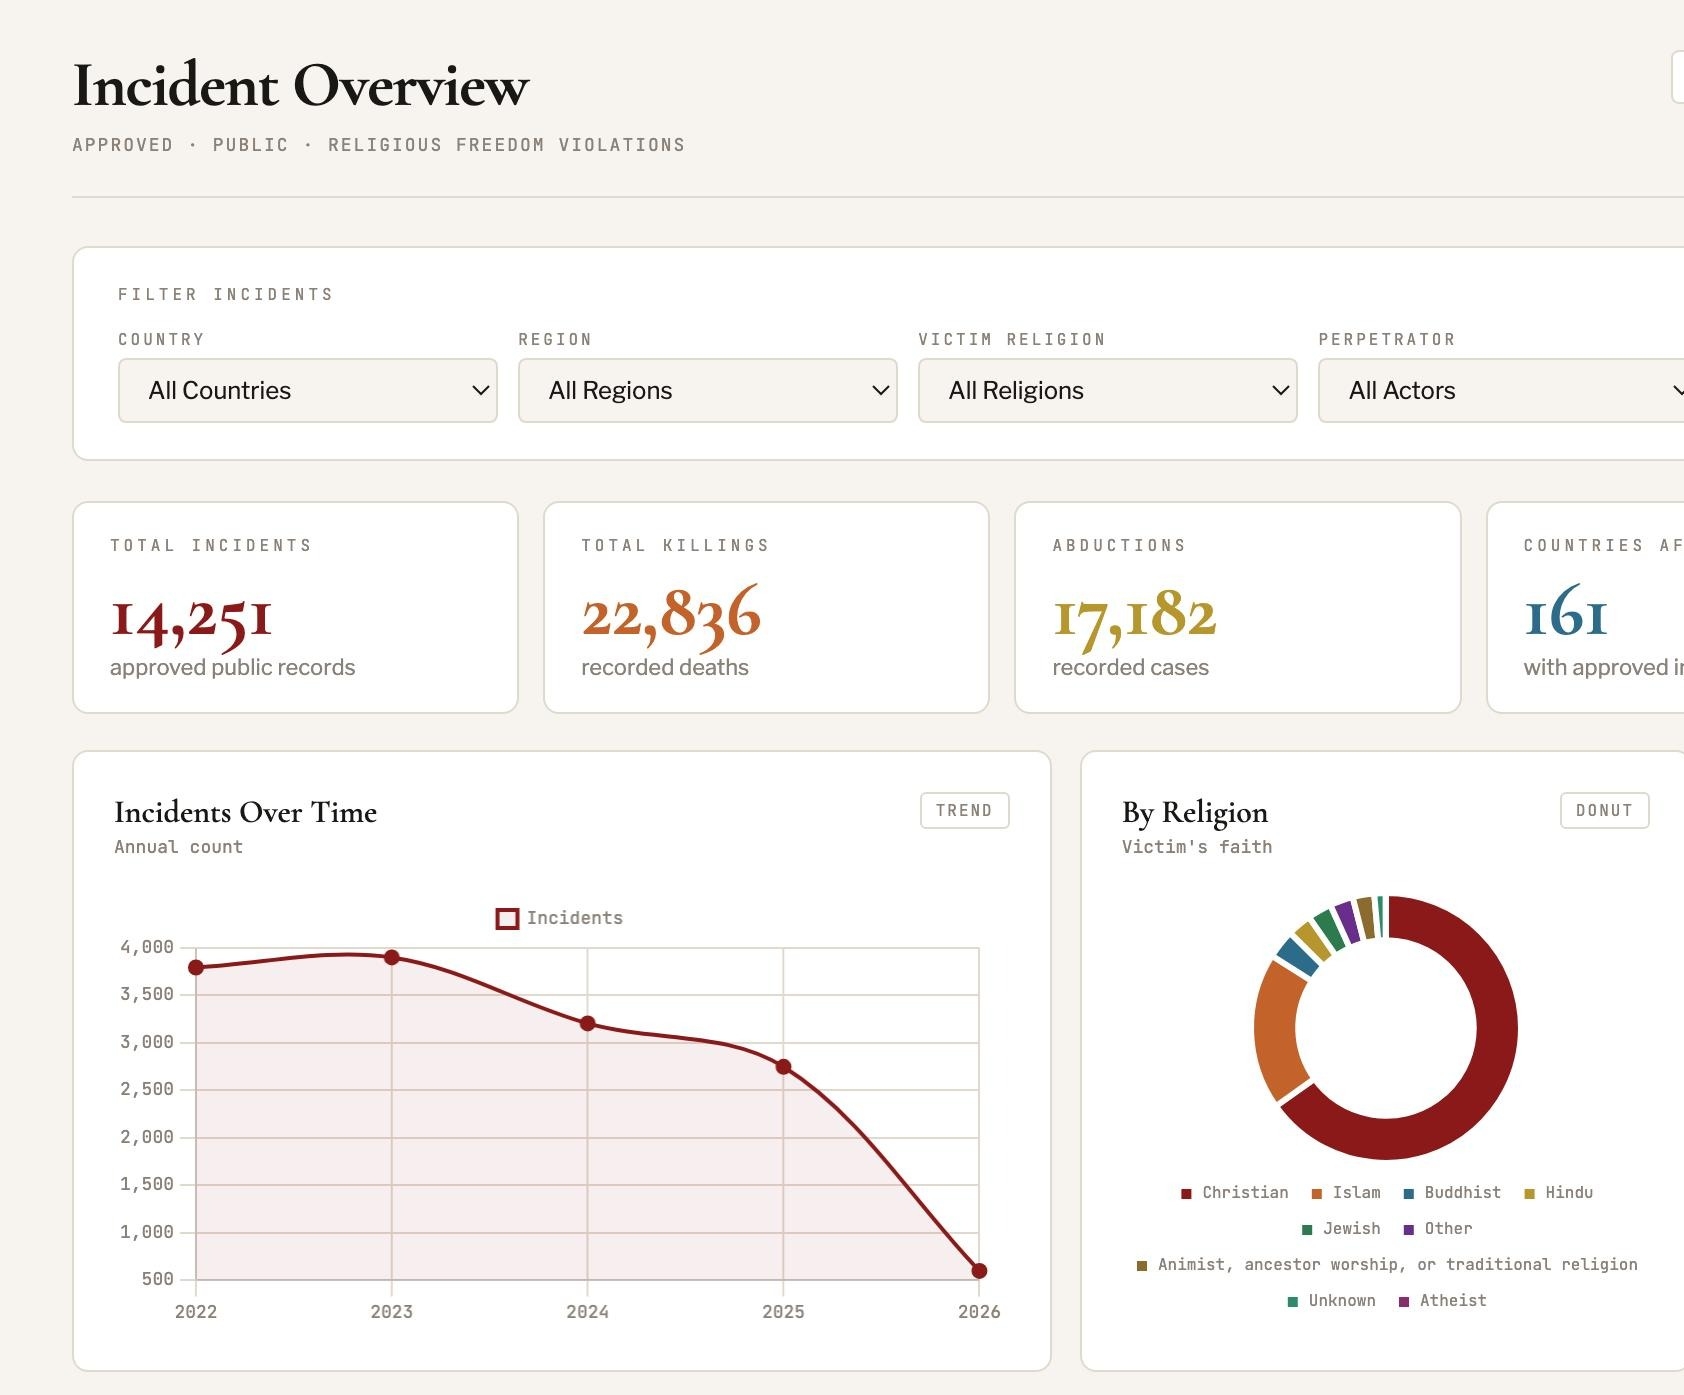Image resolution: width=1684 pixels, height=1395 pixels.
Task: Toggle the Unknown legend entry
Action: pyautogui.click(x=1331, y=1301)
